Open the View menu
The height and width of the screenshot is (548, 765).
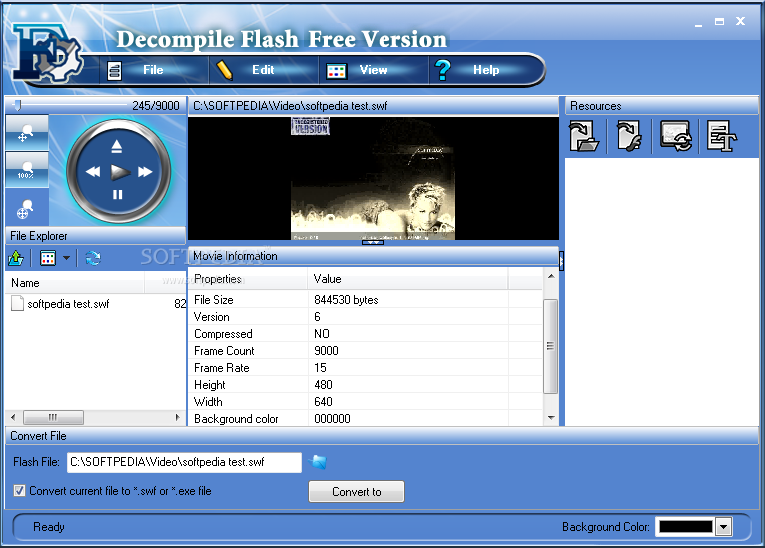click(374, 70)
